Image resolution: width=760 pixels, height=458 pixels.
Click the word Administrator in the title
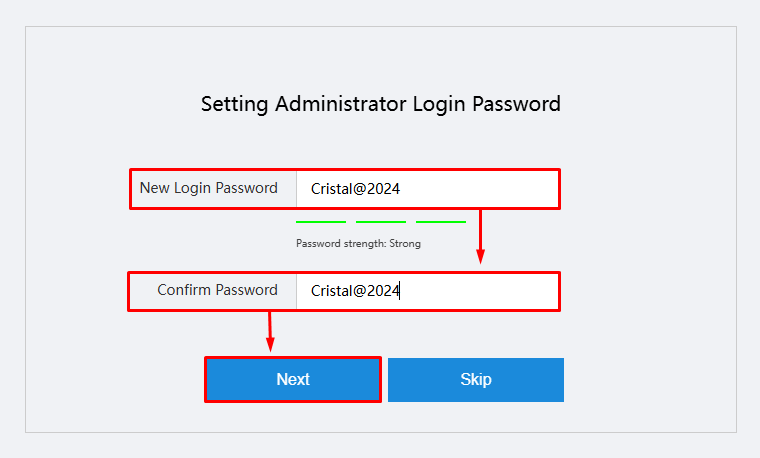pyautogui.click(x=341, y=104)
